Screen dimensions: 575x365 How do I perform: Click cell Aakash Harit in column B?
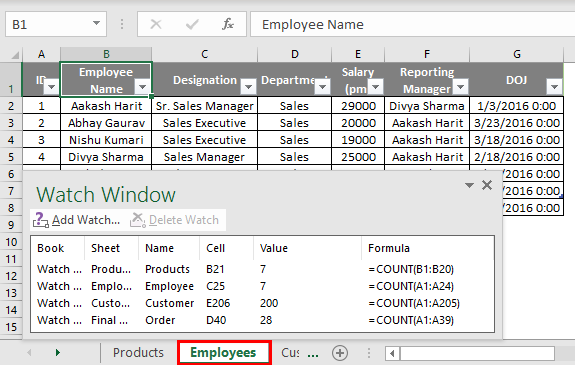click(106, 106)
